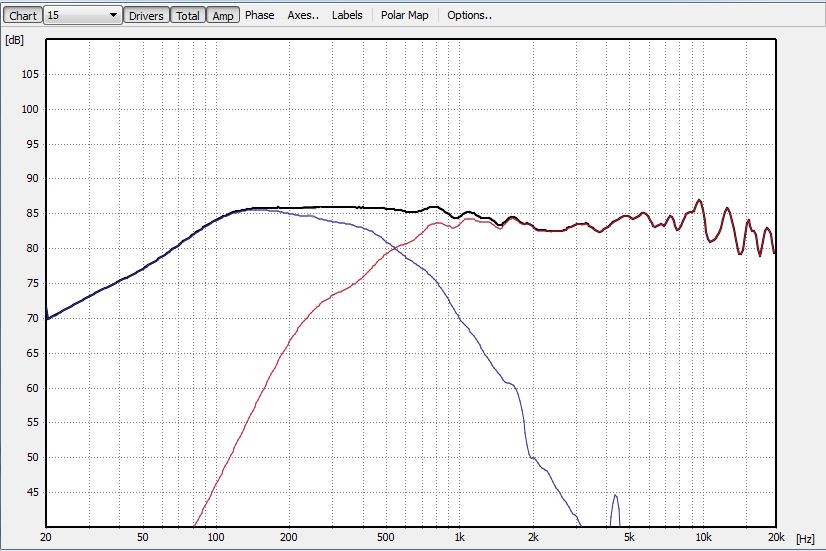
Task: Toggle the Drivers curves display
Action: pyautogui.click(x=146, y=15)
